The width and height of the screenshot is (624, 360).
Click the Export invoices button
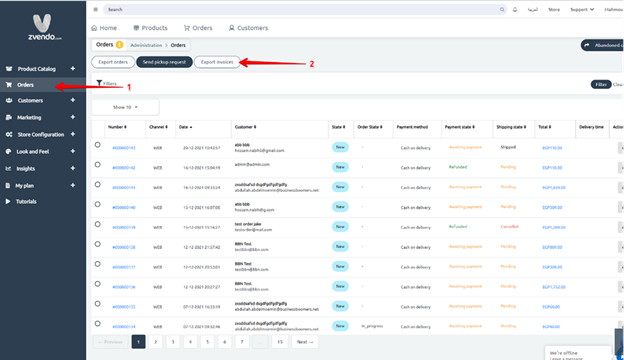click(217, 62)
